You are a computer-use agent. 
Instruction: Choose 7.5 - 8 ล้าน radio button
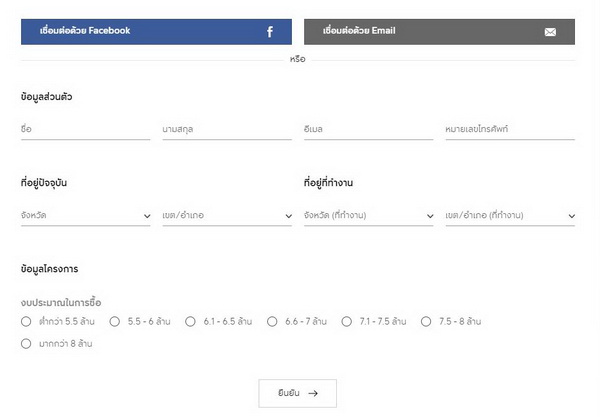click(426, 322)
